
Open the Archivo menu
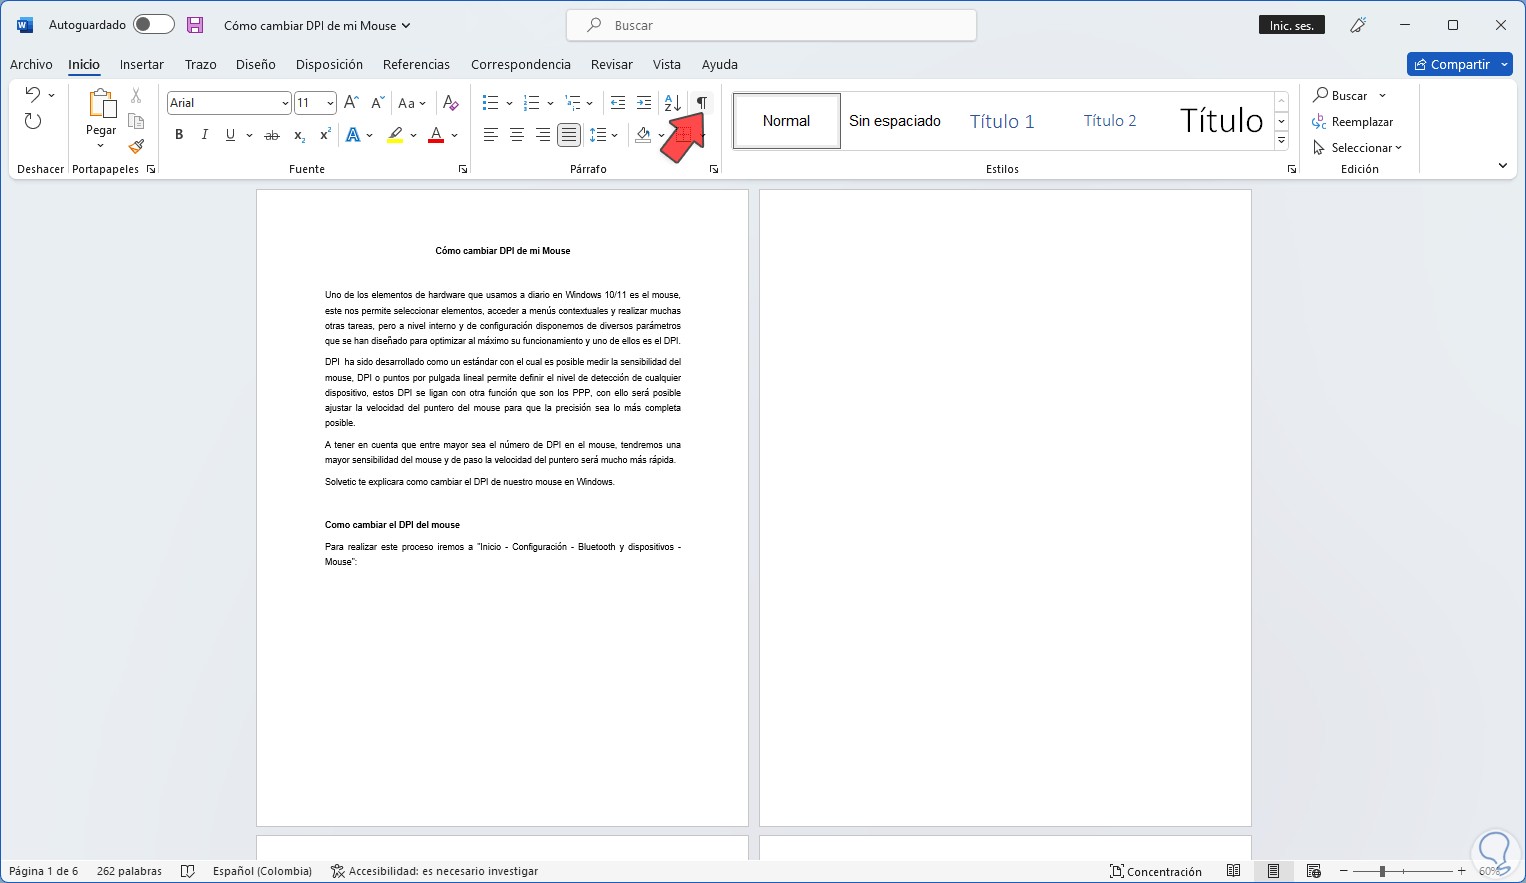pyautogui.click(x=31, y=65)
